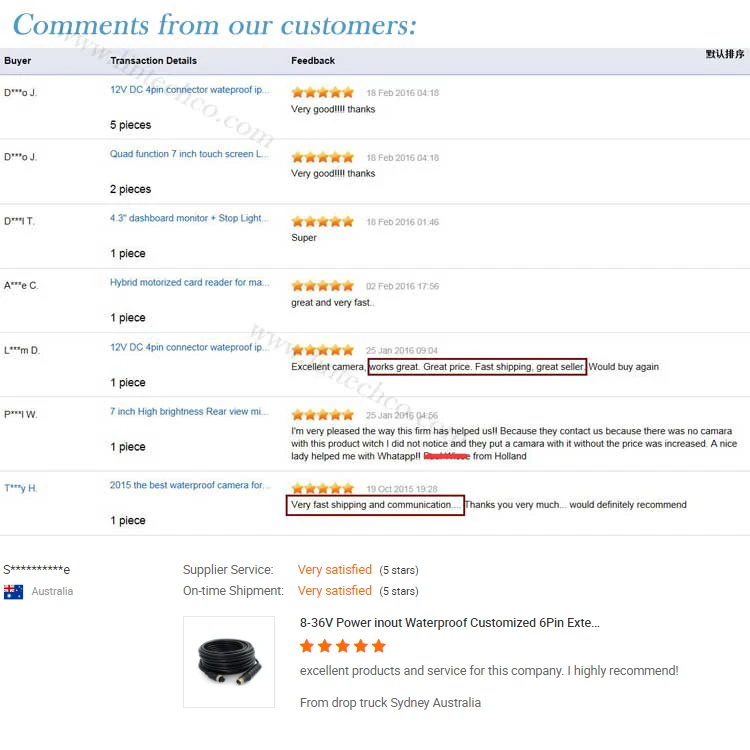This screenshot has width=750, height=750.
Task: Click star rating beside 19 Oct 2015 19:28
Action: [322, 488]
